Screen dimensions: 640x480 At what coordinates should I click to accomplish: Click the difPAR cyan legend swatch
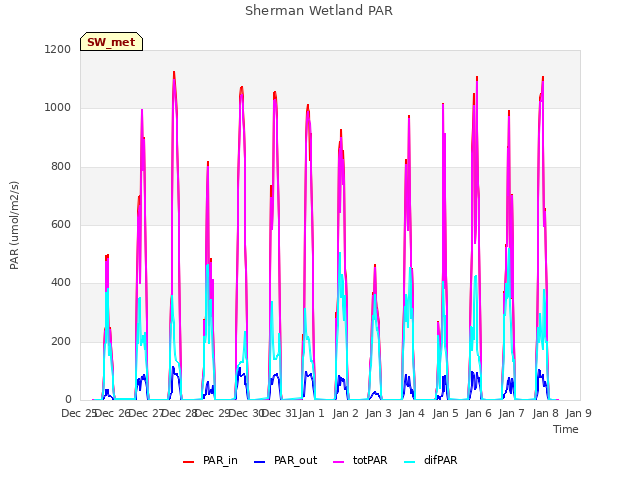[x=410, y=461]
